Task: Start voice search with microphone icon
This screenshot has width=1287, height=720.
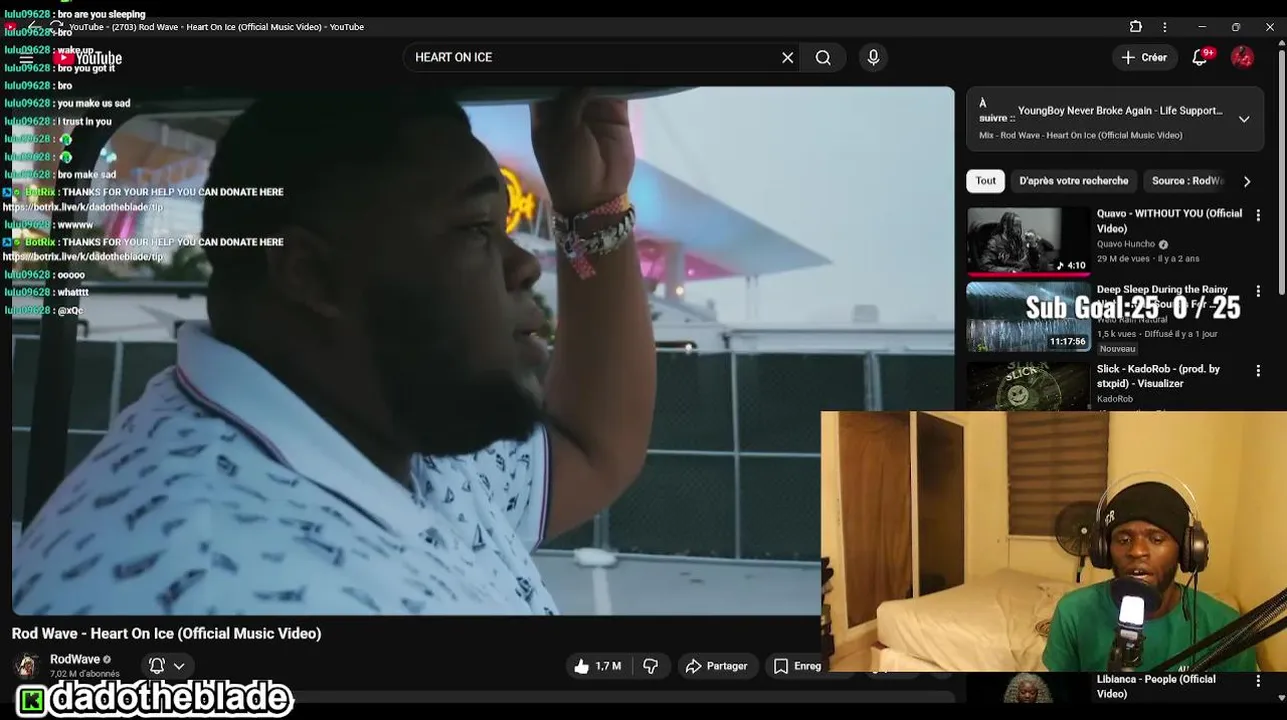Action: [x=873, y=57]
